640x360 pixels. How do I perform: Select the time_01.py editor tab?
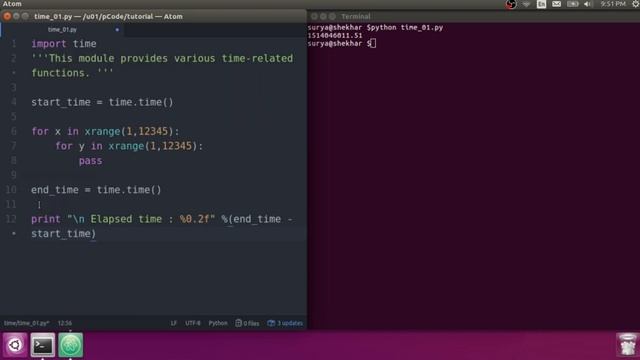pyautogui.click(x=62, y=29)
